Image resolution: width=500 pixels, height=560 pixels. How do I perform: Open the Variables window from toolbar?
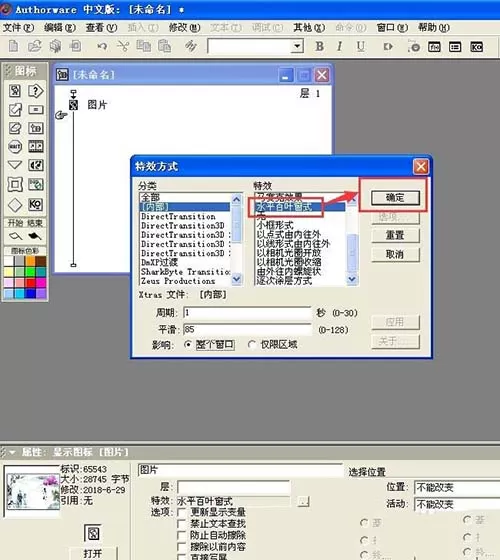pyautogui.click(x=455, y=47)
